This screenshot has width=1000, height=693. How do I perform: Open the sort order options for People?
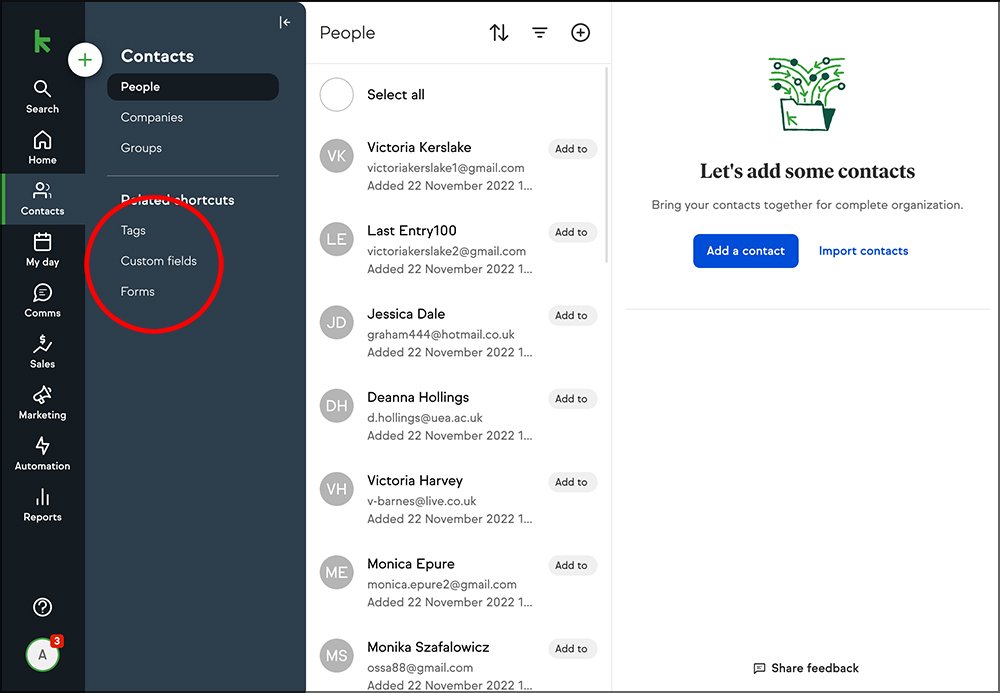pyautogui.click(x=499, y=33)
